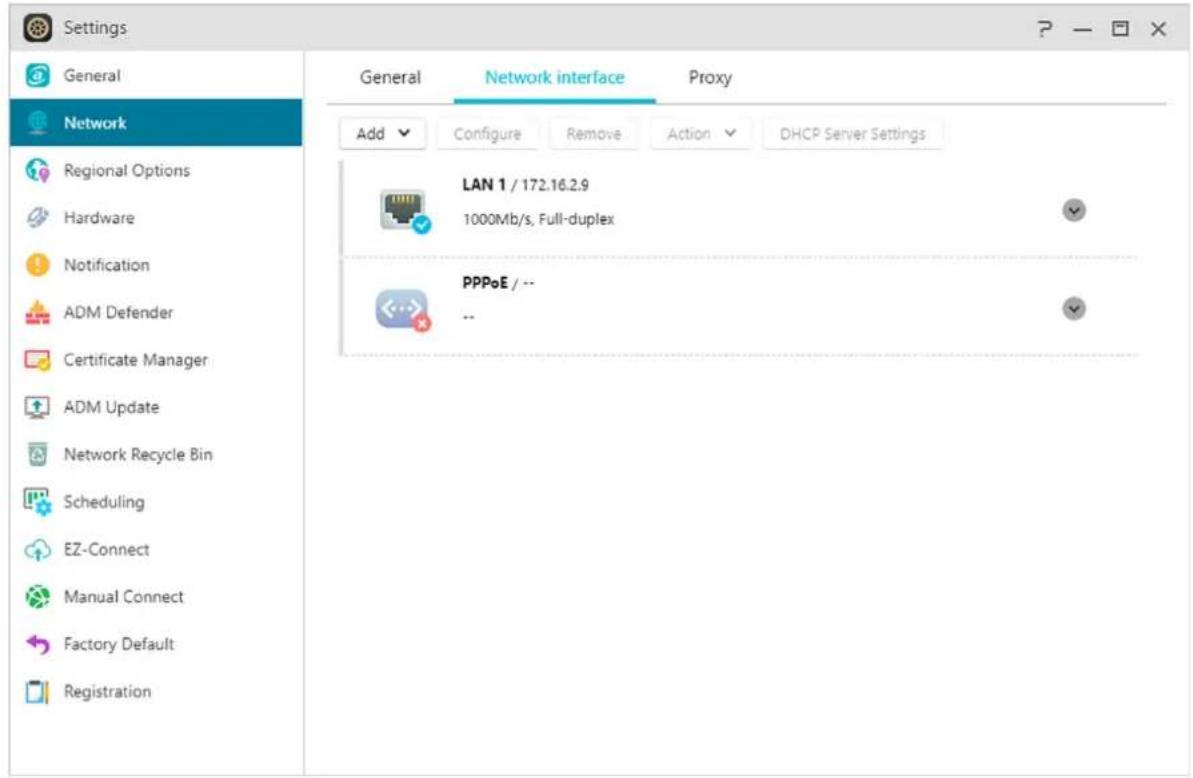
Task: Switch to the General tab
Action: click(x=390, y=78)
